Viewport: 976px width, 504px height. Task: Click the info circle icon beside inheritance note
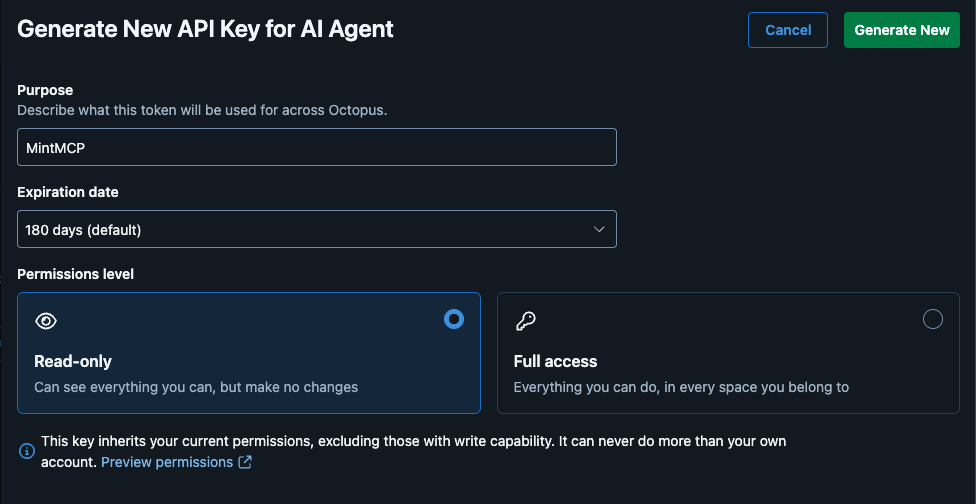tap(27, 451)
